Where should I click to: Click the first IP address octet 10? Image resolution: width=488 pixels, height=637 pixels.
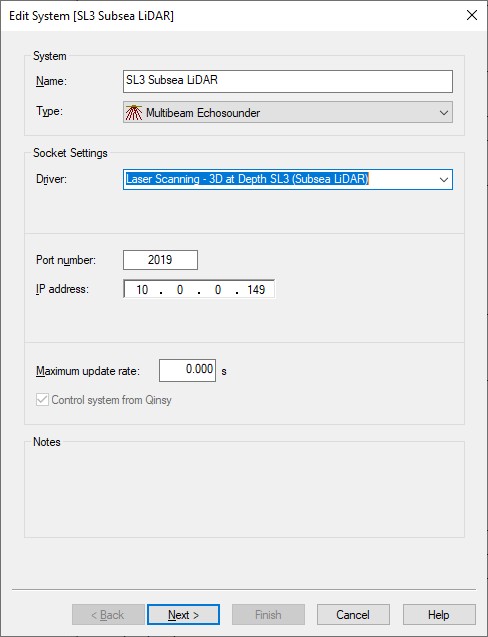pos(142,290)
